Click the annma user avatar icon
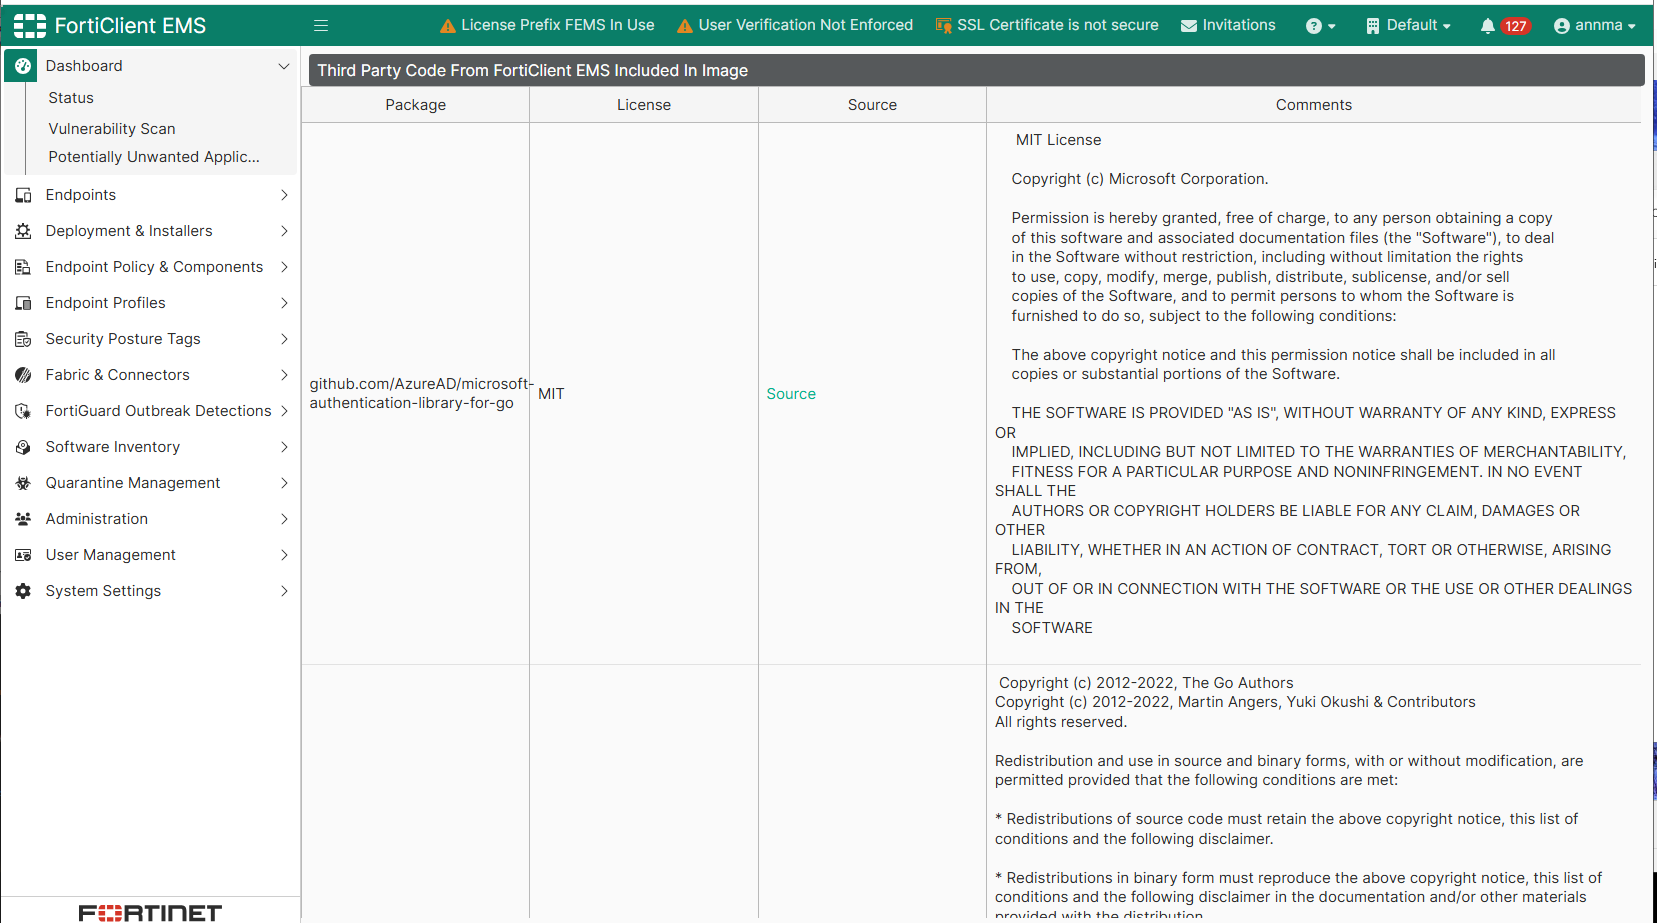This screenshot has width=1657, height=923. point(1562,26)
